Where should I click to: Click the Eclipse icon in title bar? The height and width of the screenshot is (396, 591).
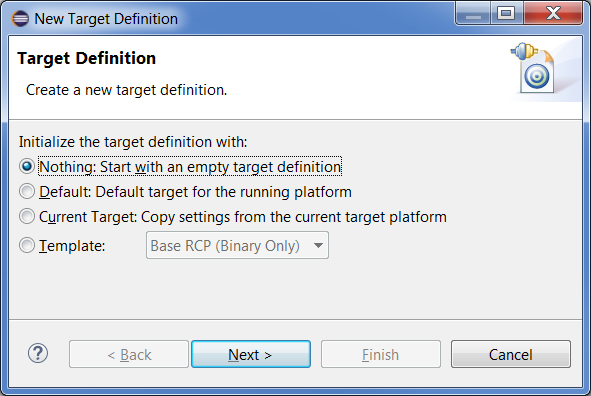pyautogui.click(x=20, y=18)
